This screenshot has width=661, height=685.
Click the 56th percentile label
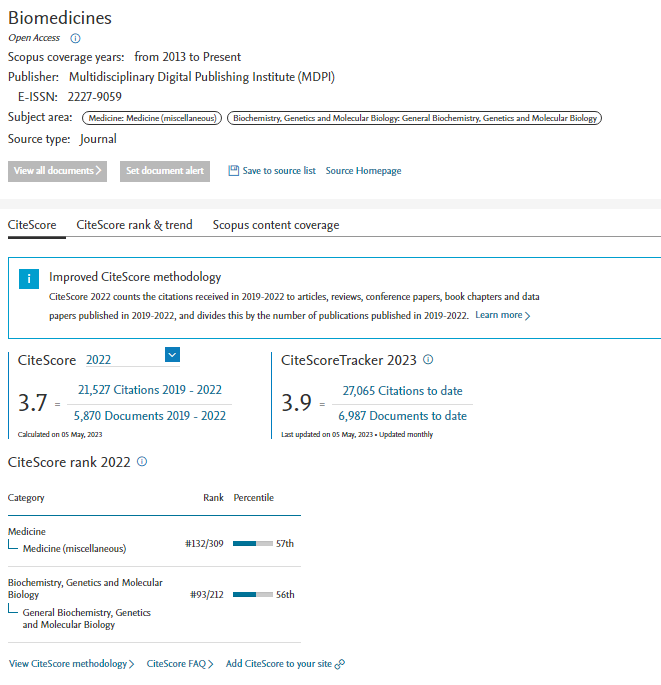pos(285,595)
